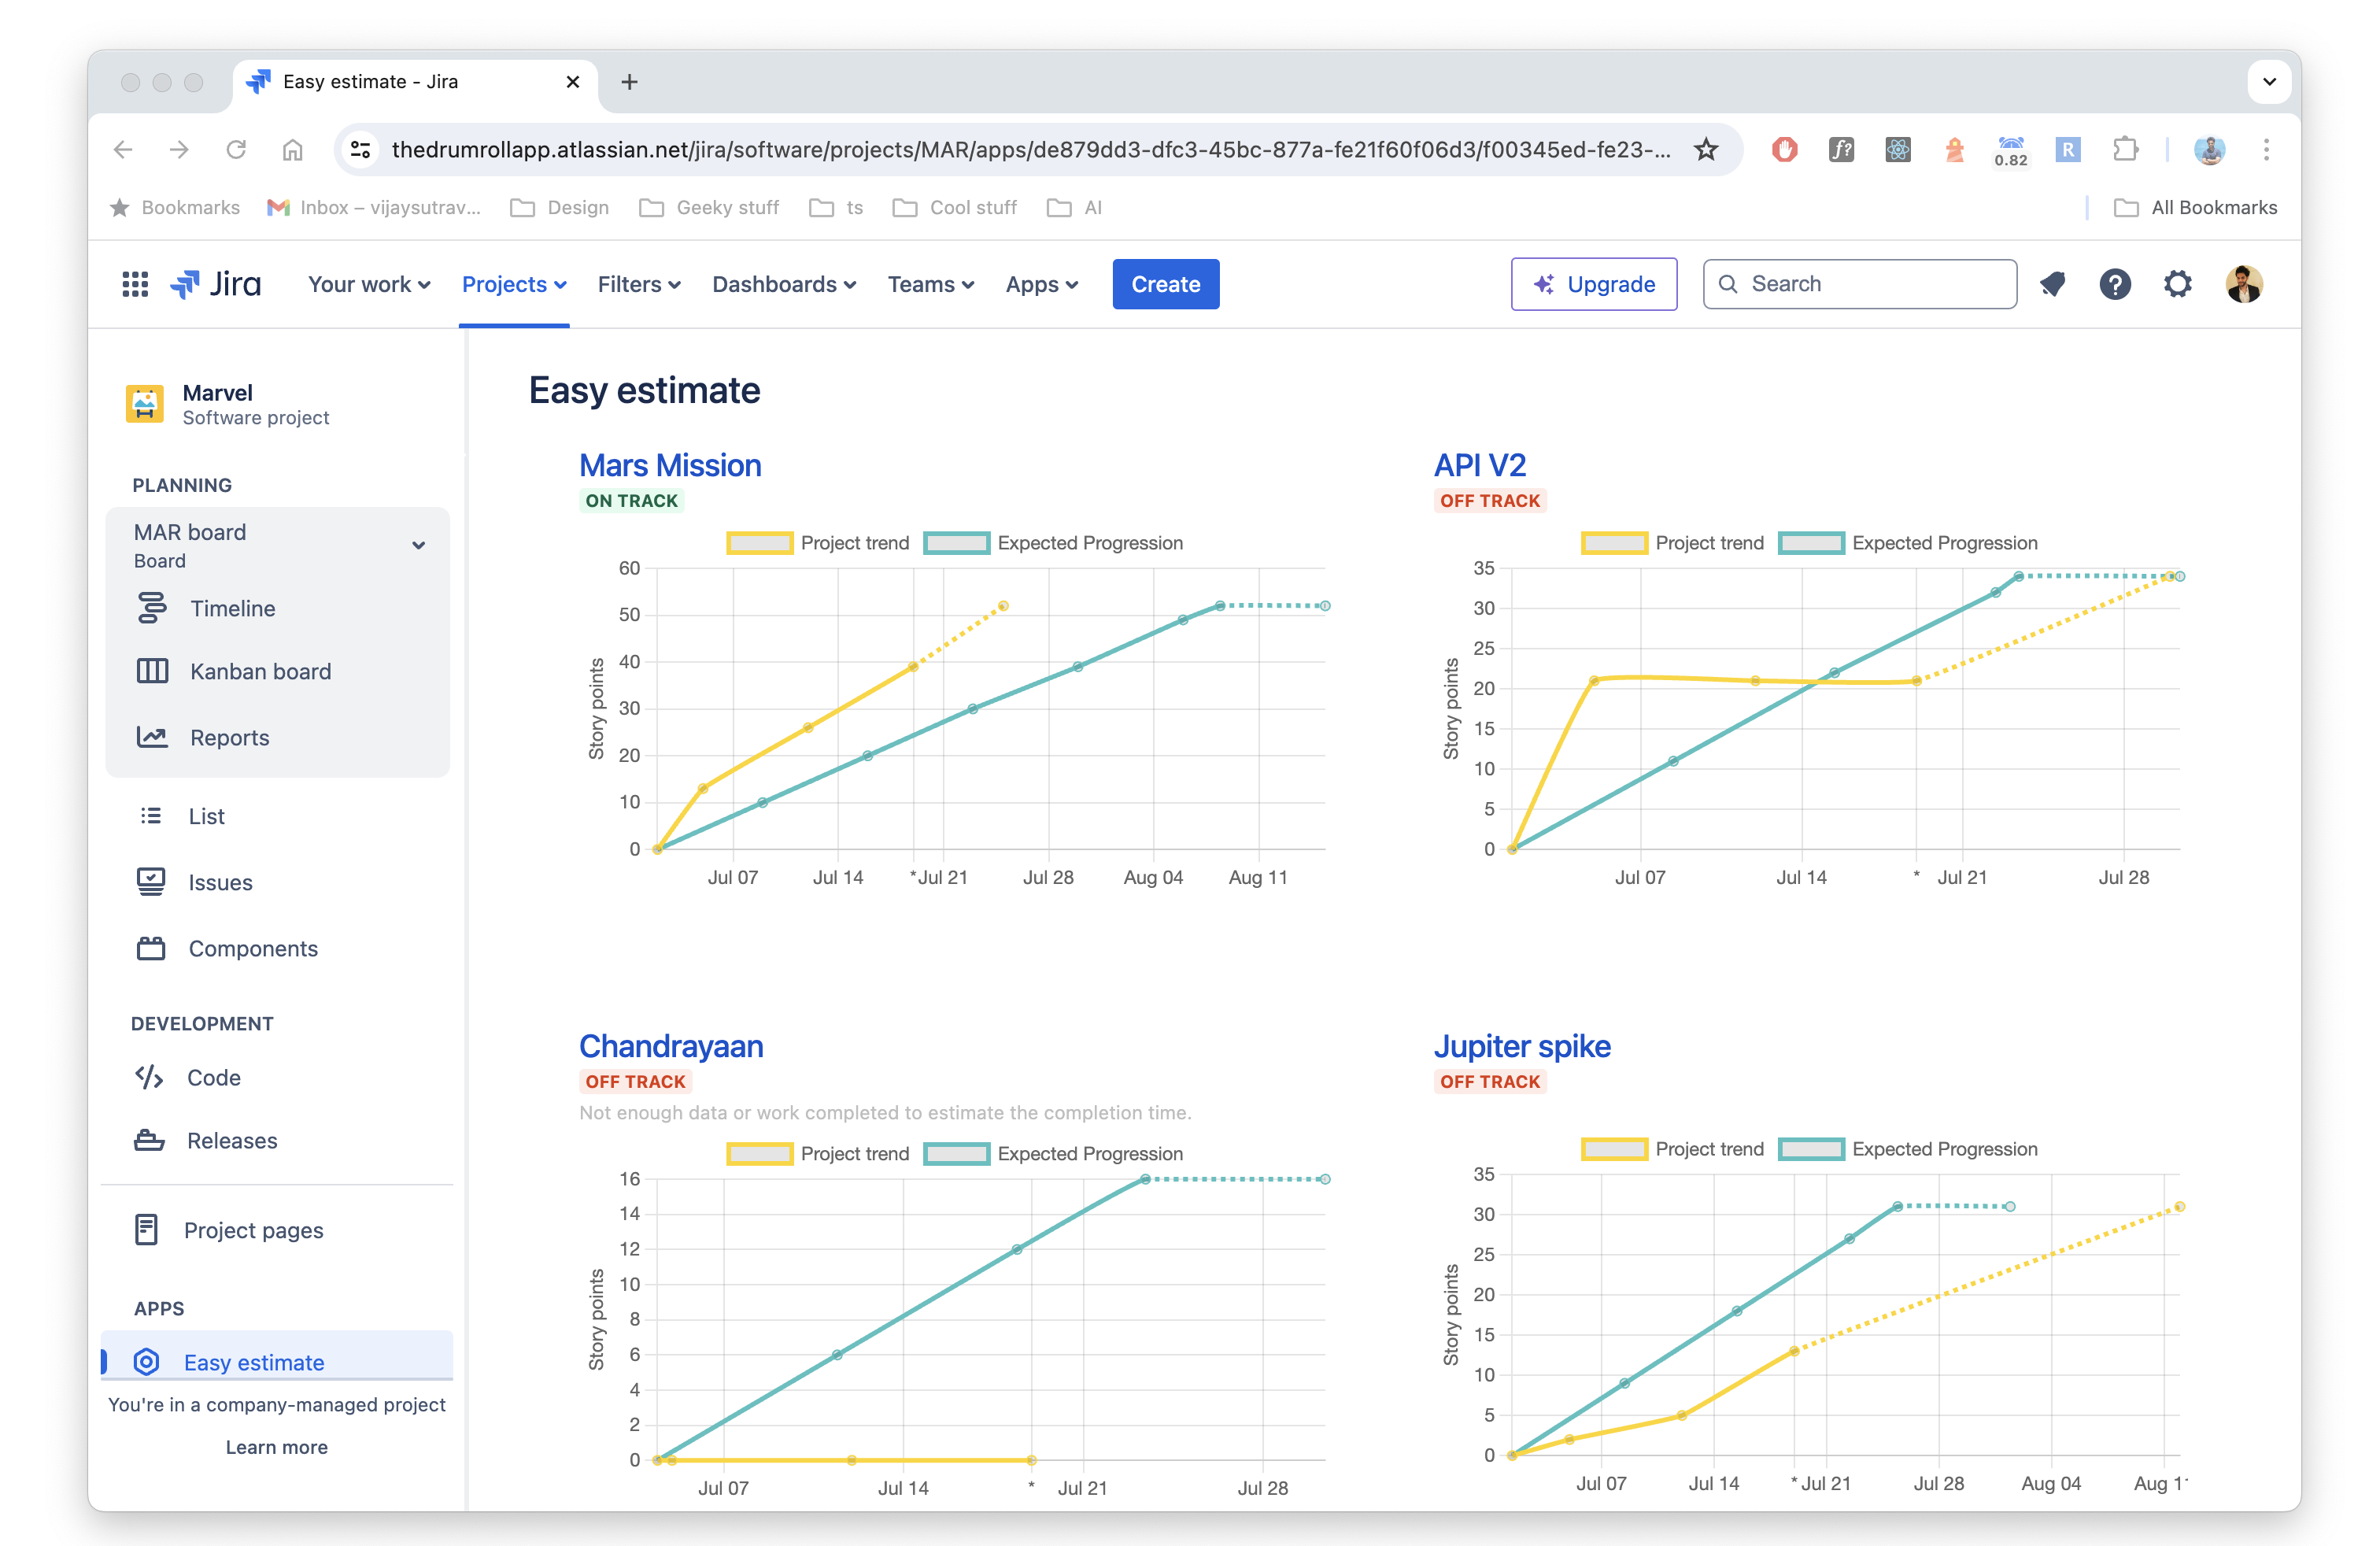Open the Apps dropdown menu
This screenshot has height=1546, width=2380.
pos(1042,284)
